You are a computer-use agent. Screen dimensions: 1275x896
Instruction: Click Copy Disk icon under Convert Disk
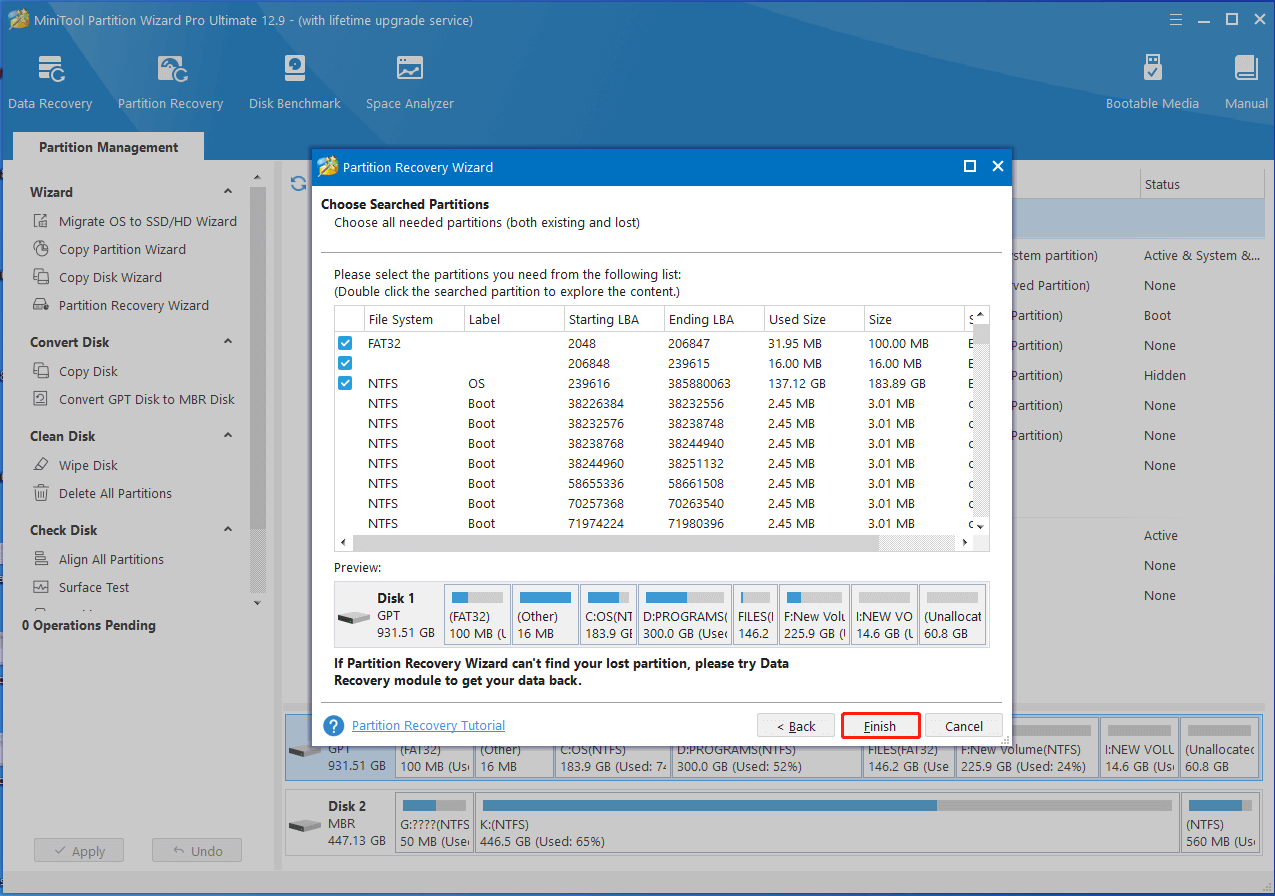pyautogui.click(x=41, y=371)
